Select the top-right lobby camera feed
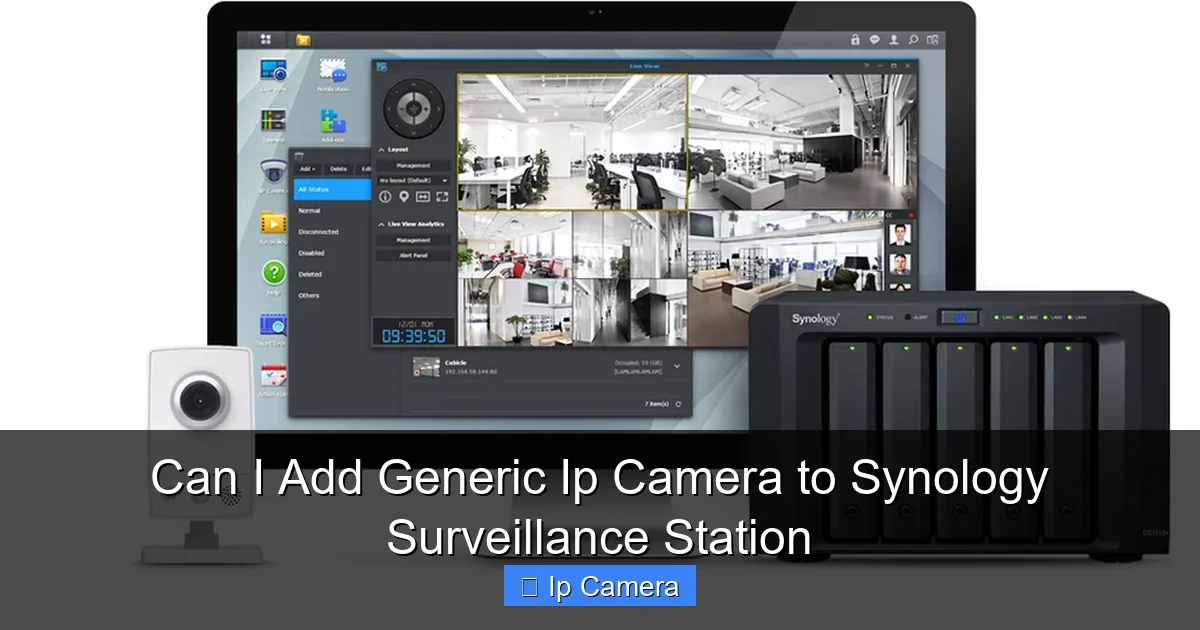Viewport: 1200px width, 630px height. [802, 141]
